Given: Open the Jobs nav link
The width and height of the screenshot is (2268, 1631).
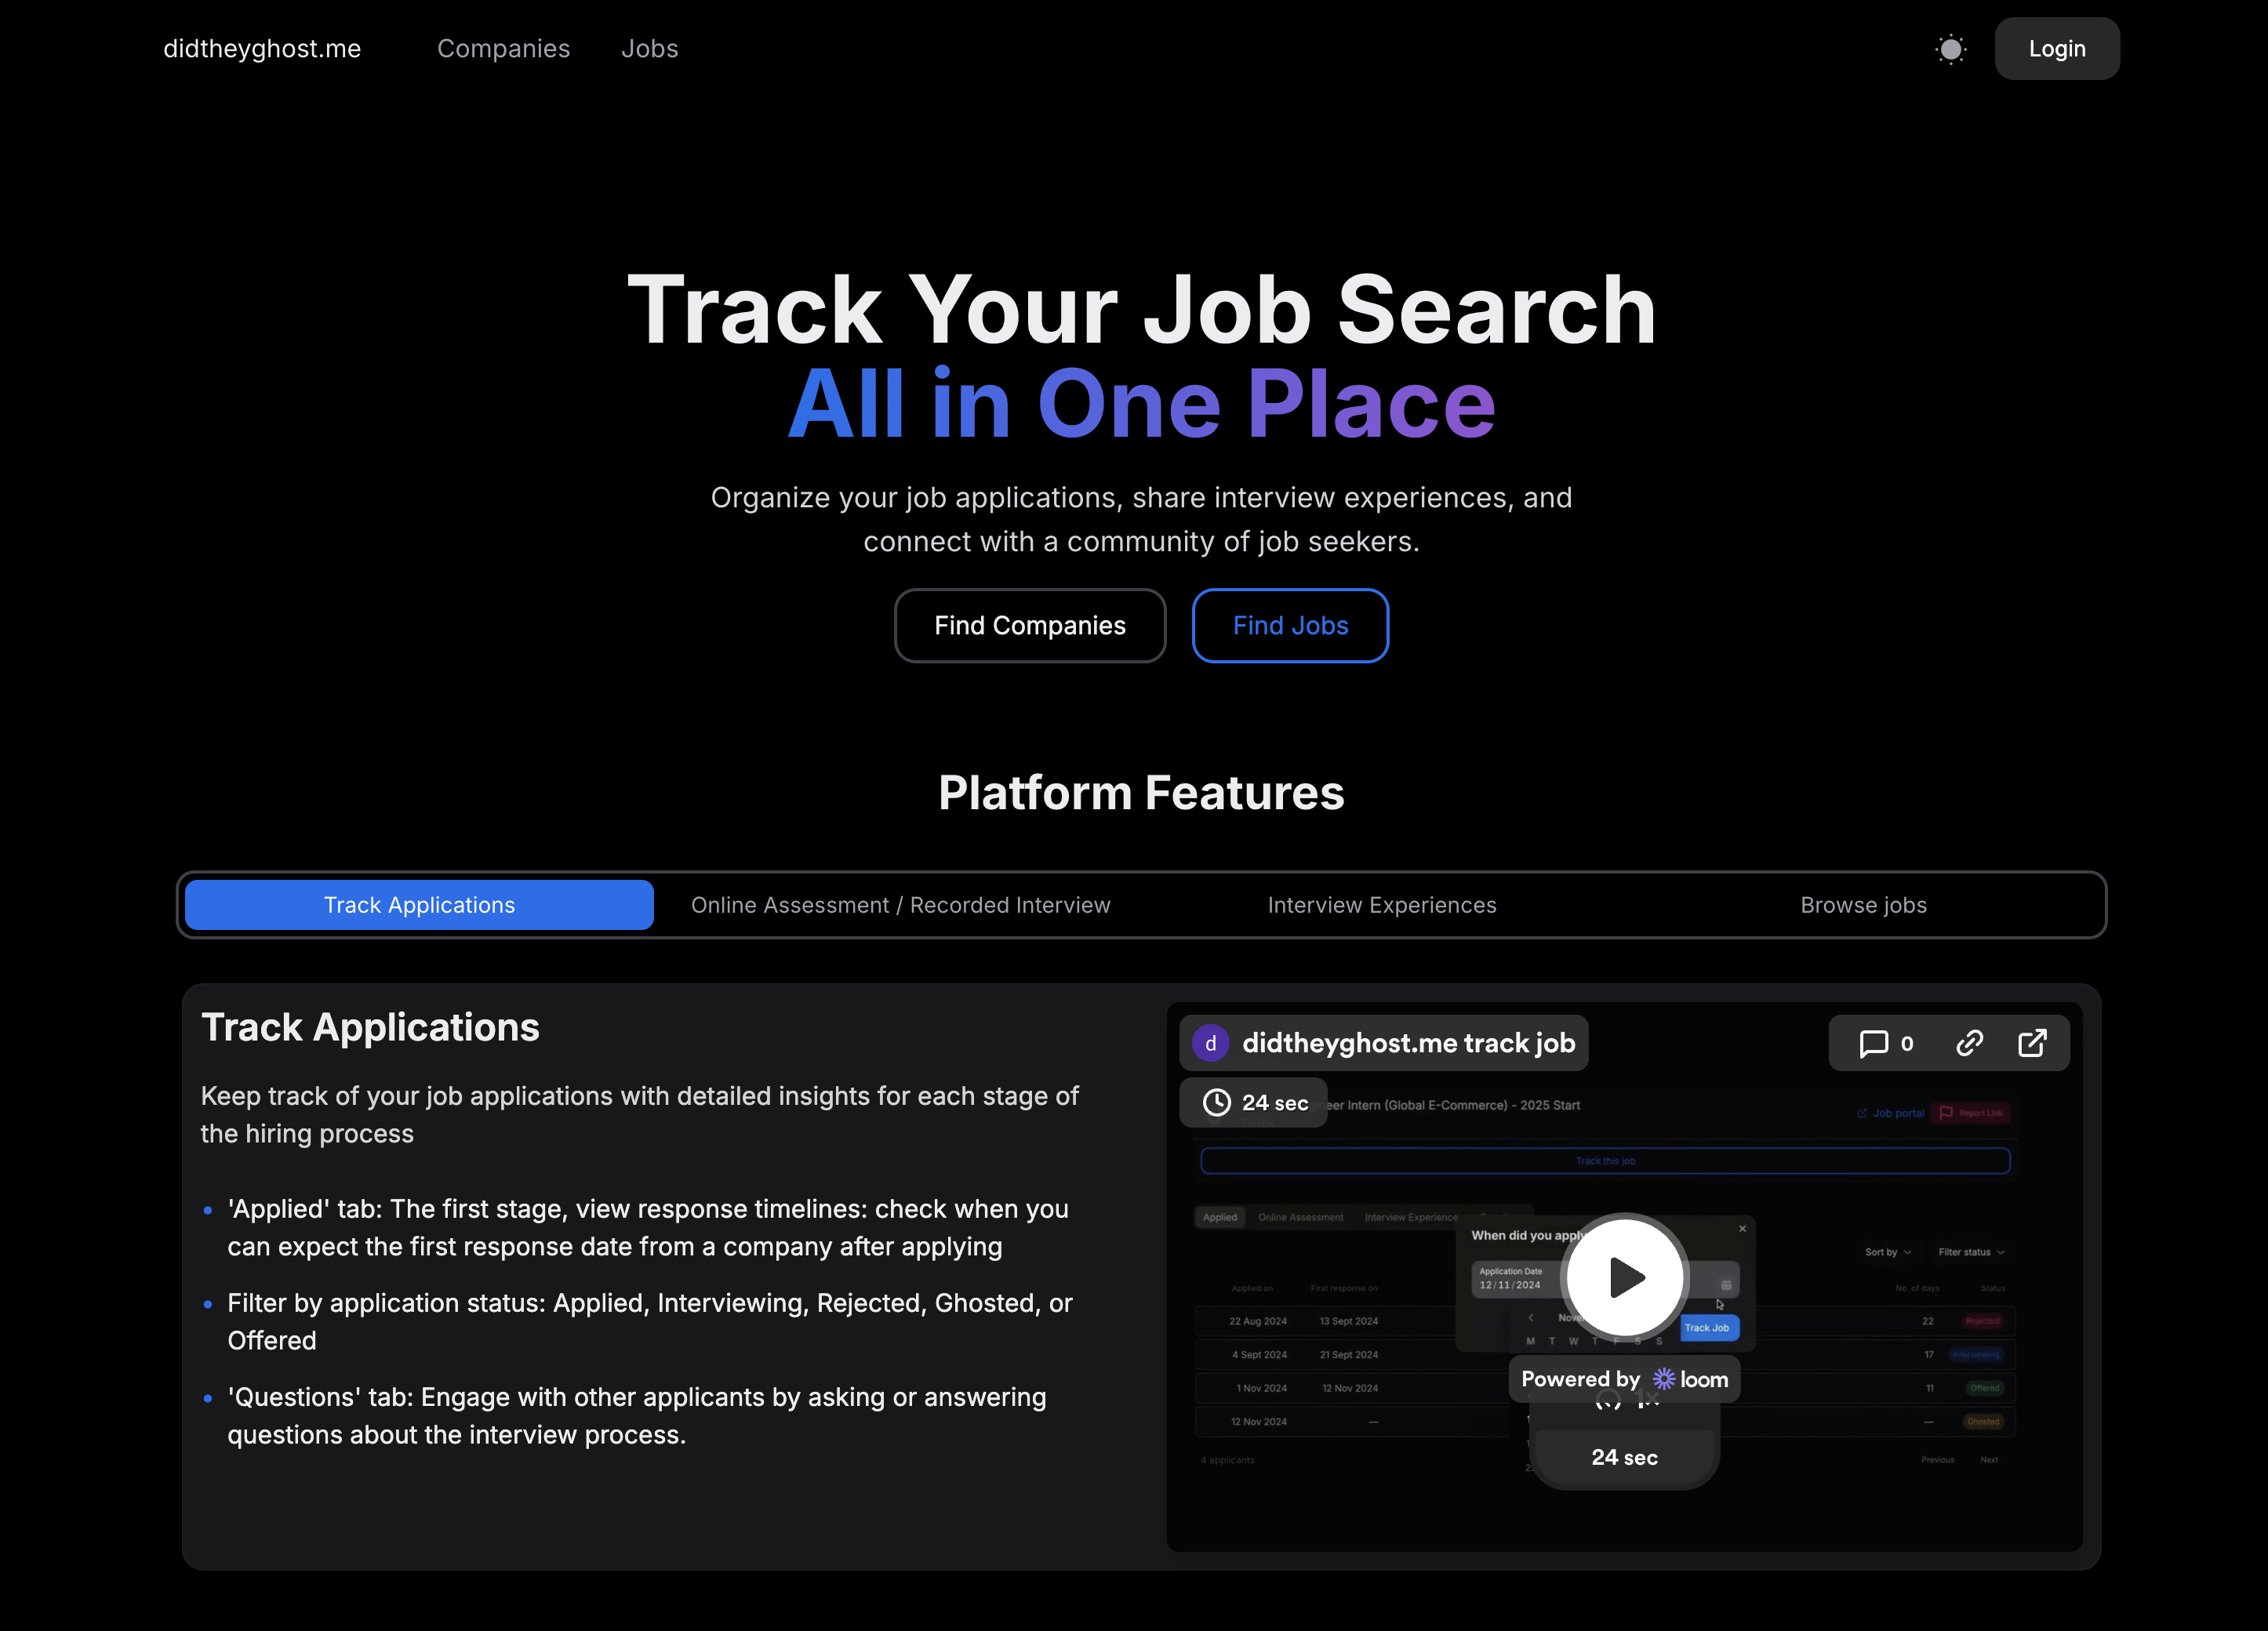Looking at the screenshot, I should (x=649, y=49).
